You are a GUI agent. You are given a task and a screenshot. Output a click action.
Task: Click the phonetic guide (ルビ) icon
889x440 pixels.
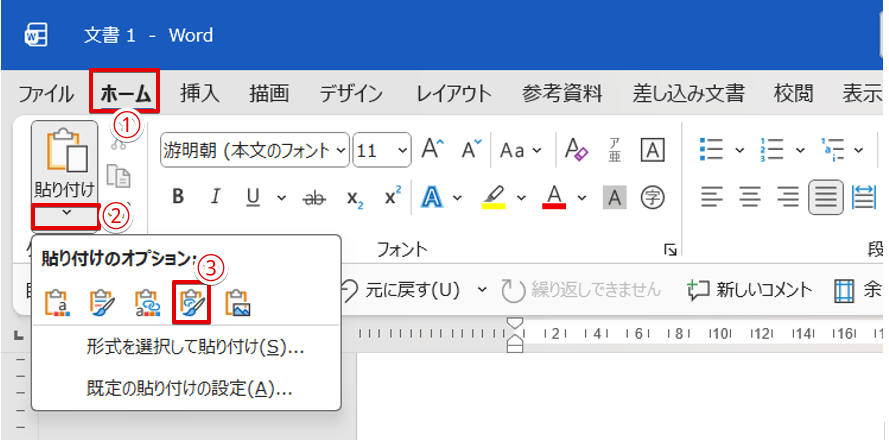pyautogui.click(x=615, y=150)
